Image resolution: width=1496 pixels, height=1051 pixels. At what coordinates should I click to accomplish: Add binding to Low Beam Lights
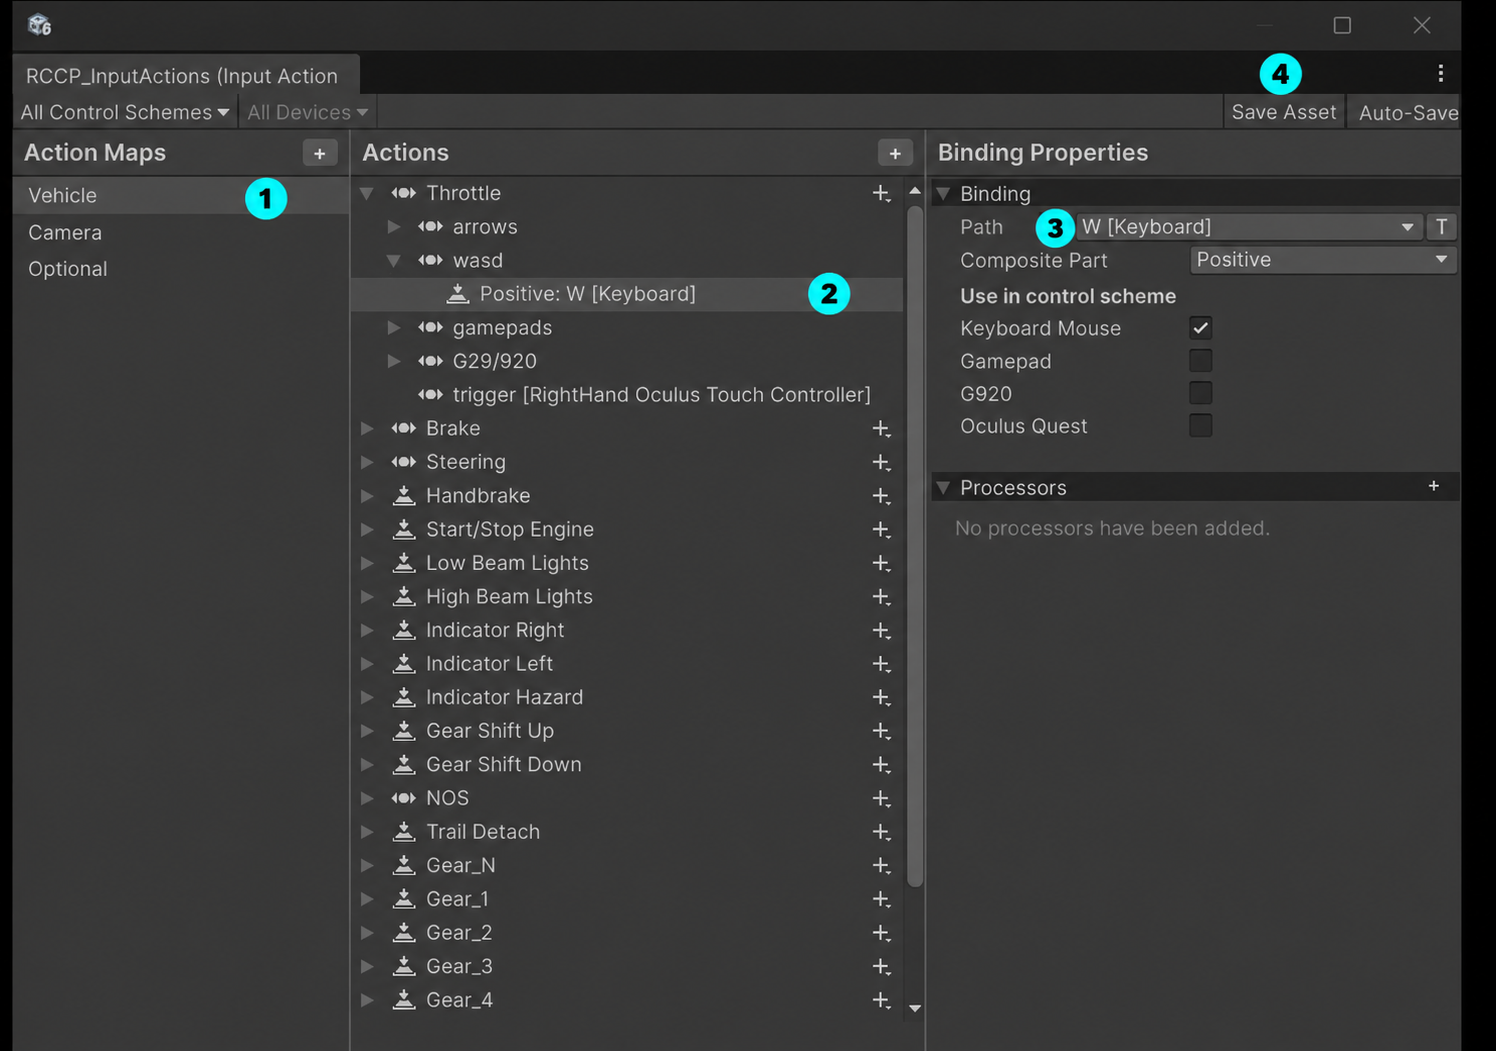coord(881,563)
